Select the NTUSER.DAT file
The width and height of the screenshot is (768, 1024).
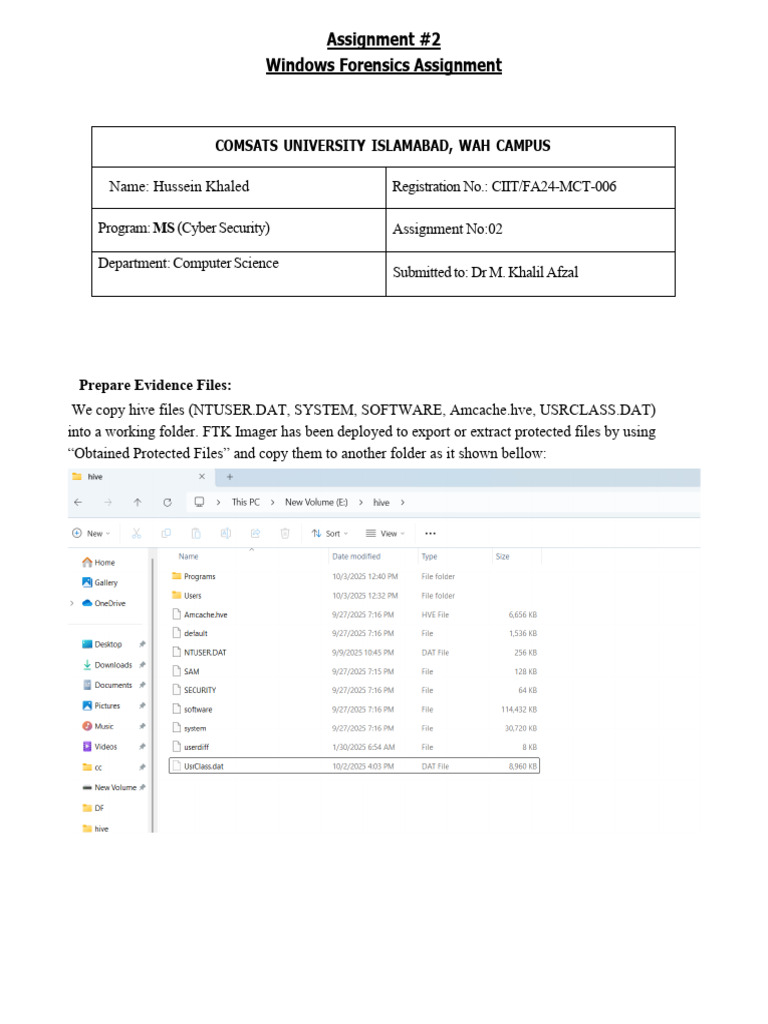pyautogui.click(x=355, y=652)
